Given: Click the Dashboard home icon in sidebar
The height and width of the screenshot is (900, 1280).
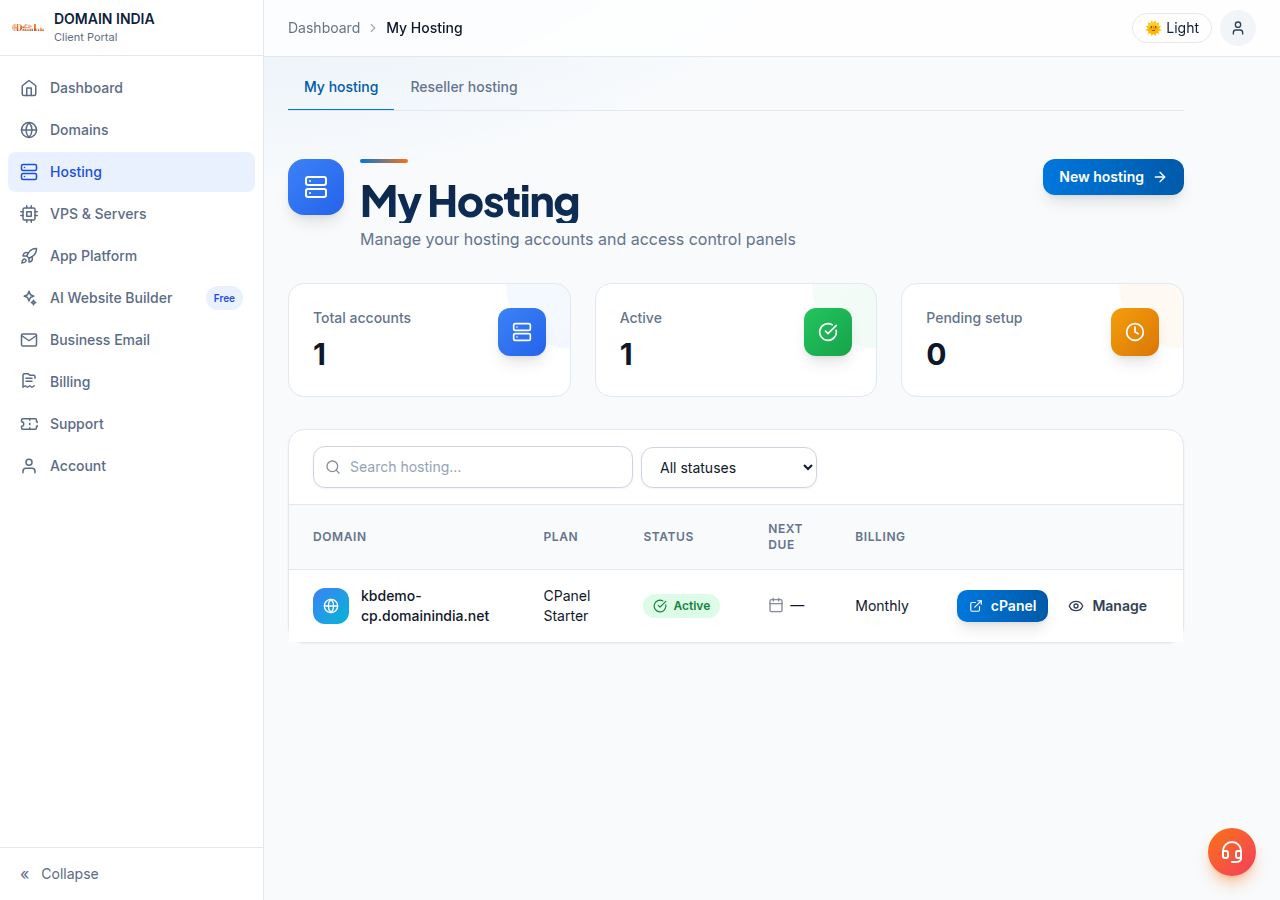Looking at the screenshot, I should [29, 88].
